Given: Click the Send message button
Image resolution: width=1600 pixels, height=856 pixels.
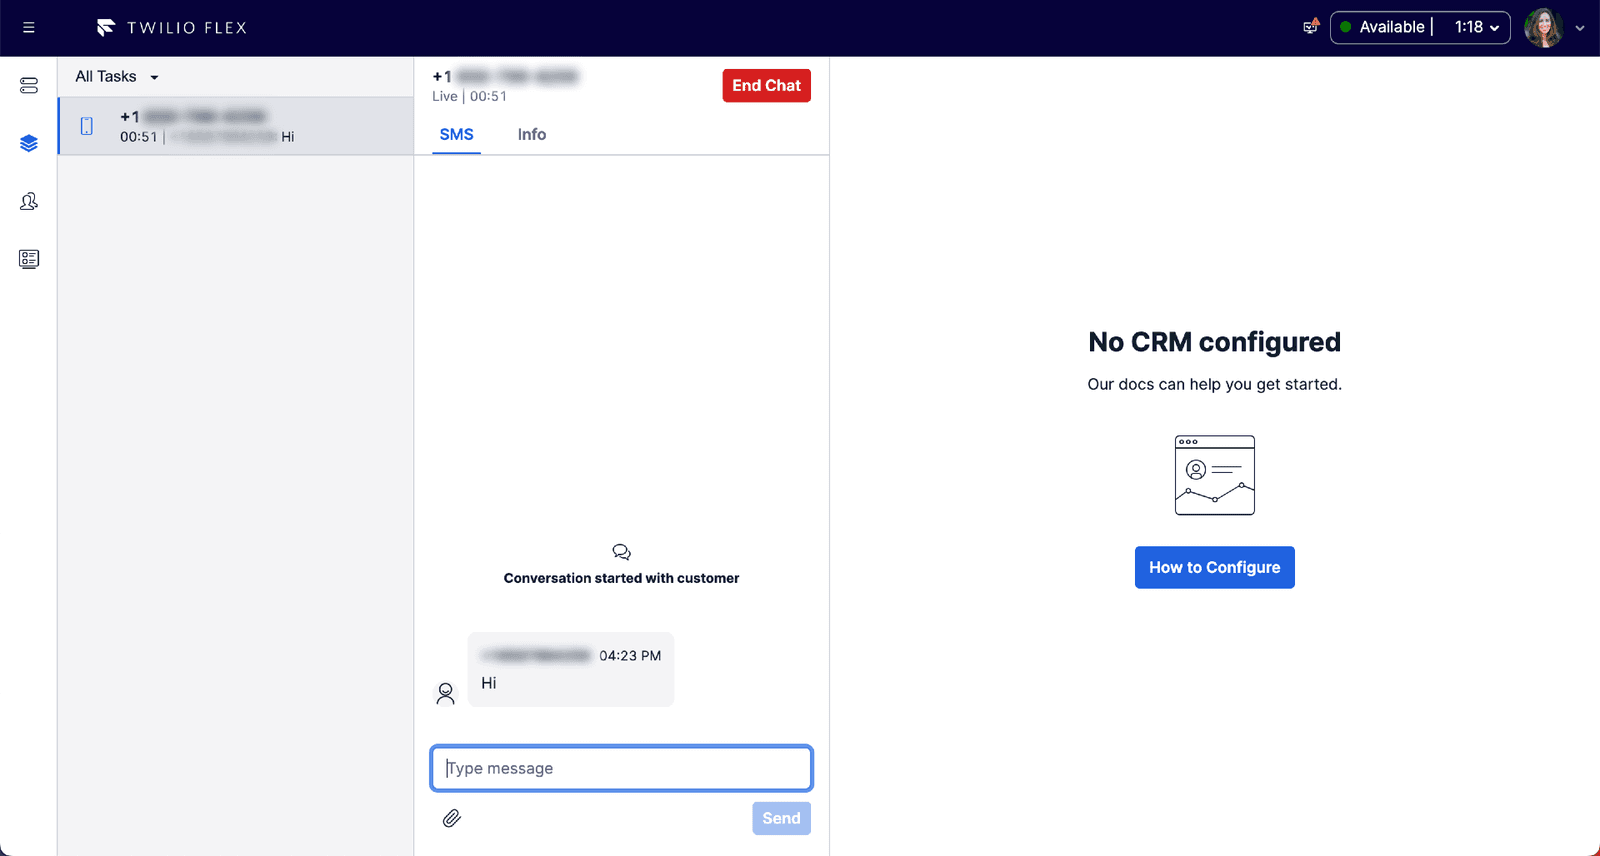Looking at the screenshot, I should click(x=781, y=818).
